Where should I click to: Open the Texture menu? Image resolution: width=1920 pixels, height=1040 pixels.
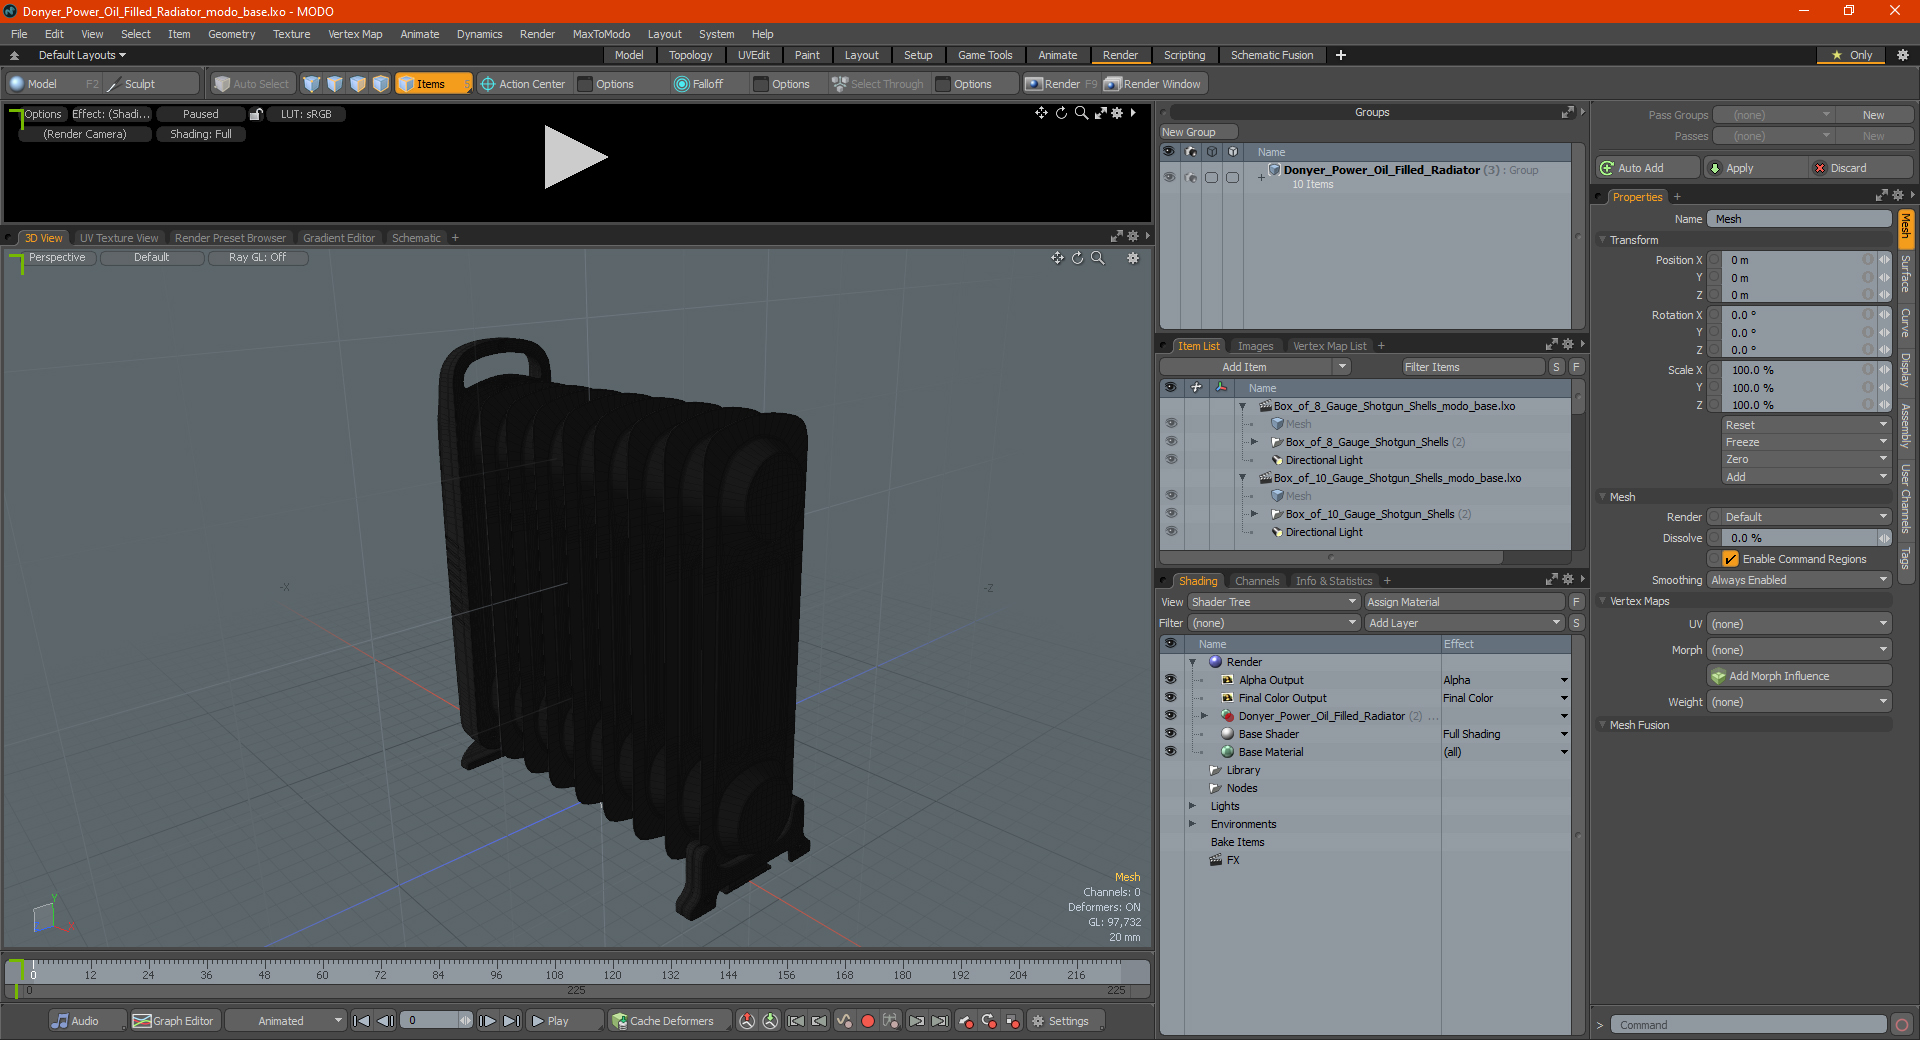[291, 34]
